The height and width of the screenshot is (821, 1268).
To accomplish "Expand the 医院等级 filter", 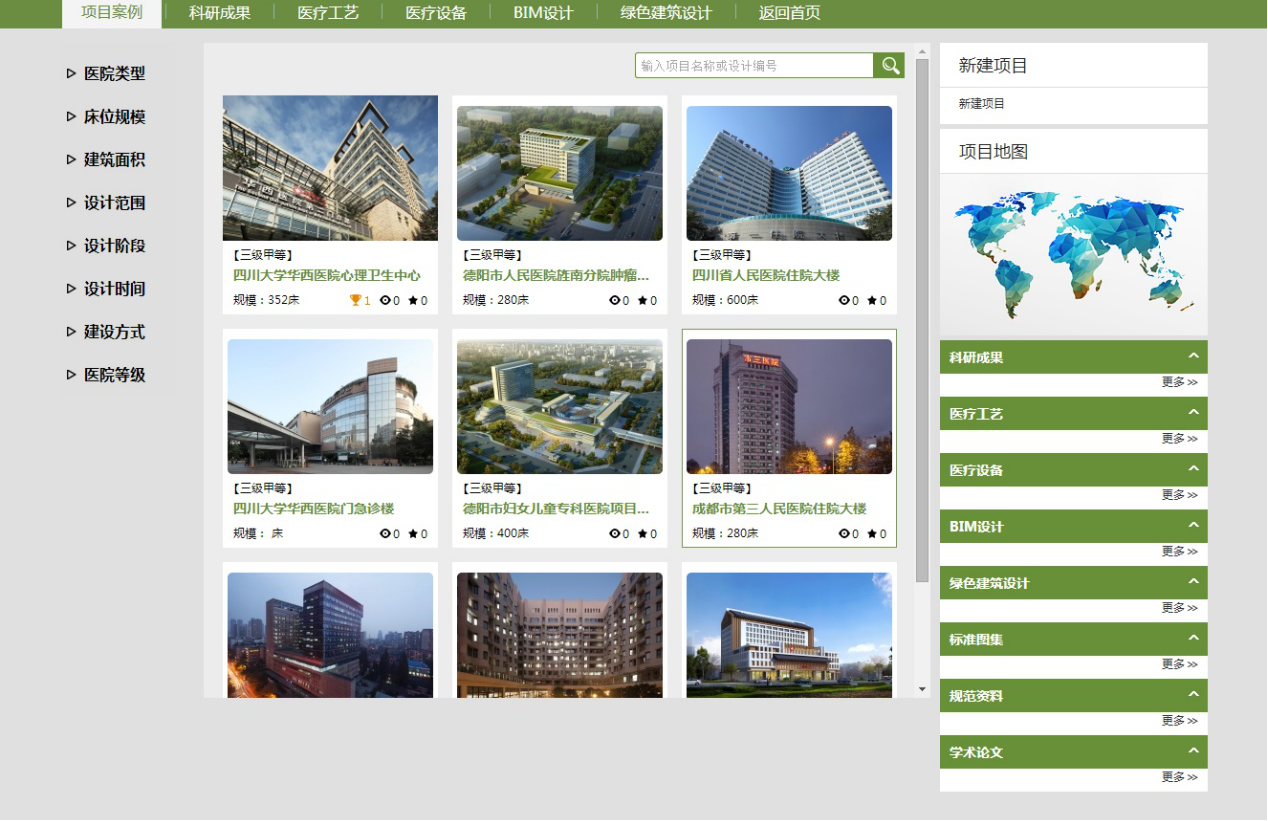I will (x=71, y=374).
